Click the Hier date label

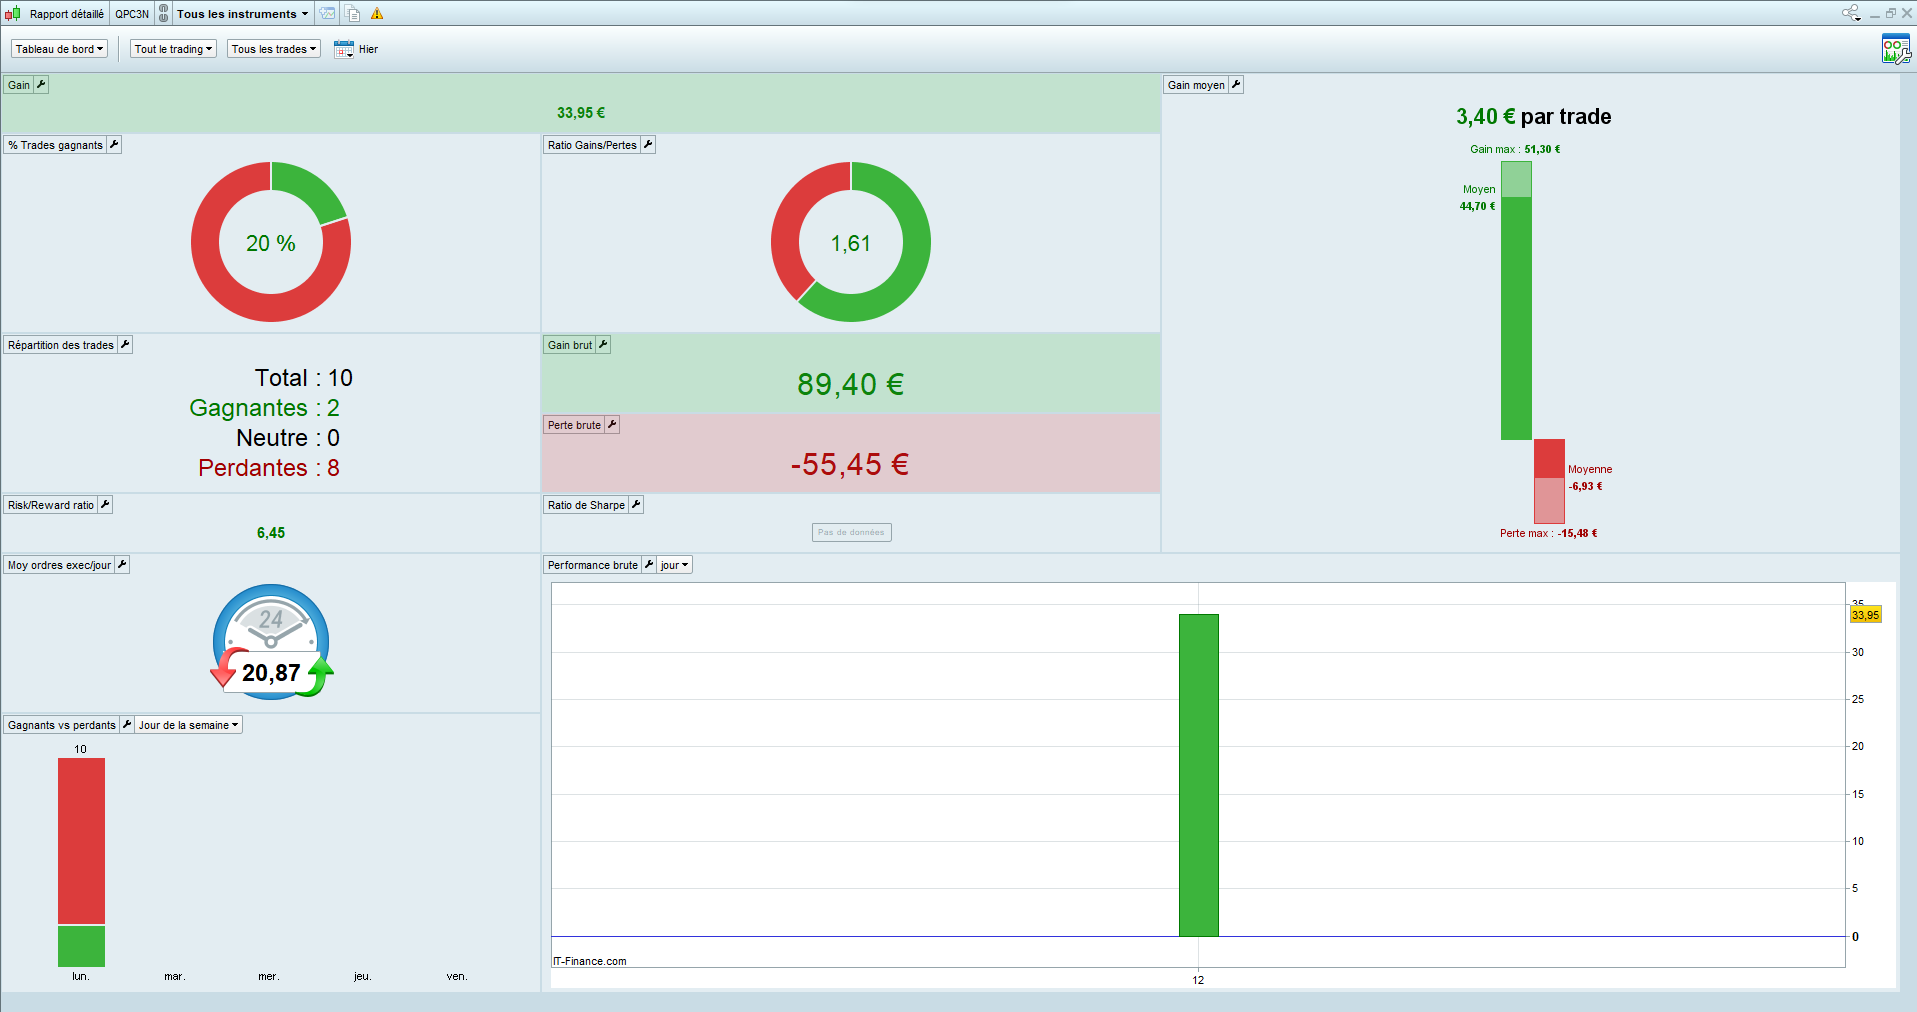point(369,49)
